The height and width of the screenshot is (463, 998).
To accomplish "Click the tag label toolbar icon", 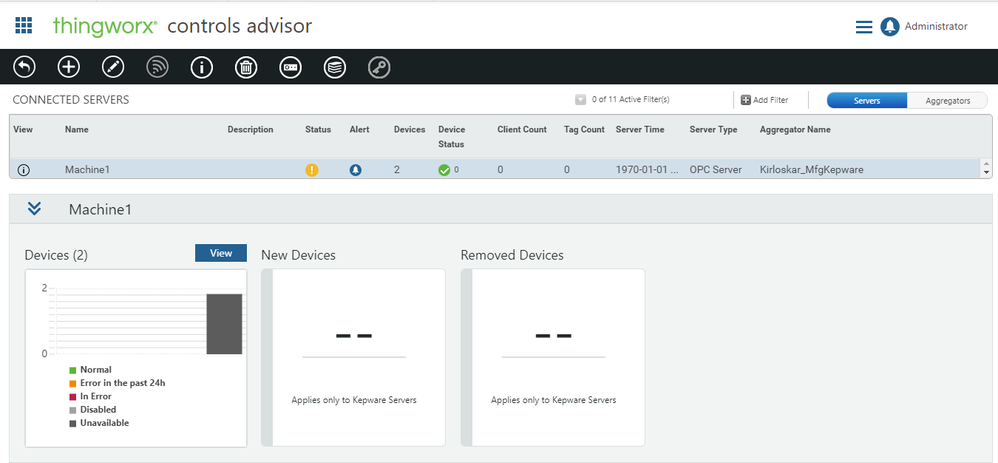I will coord(290,67).
